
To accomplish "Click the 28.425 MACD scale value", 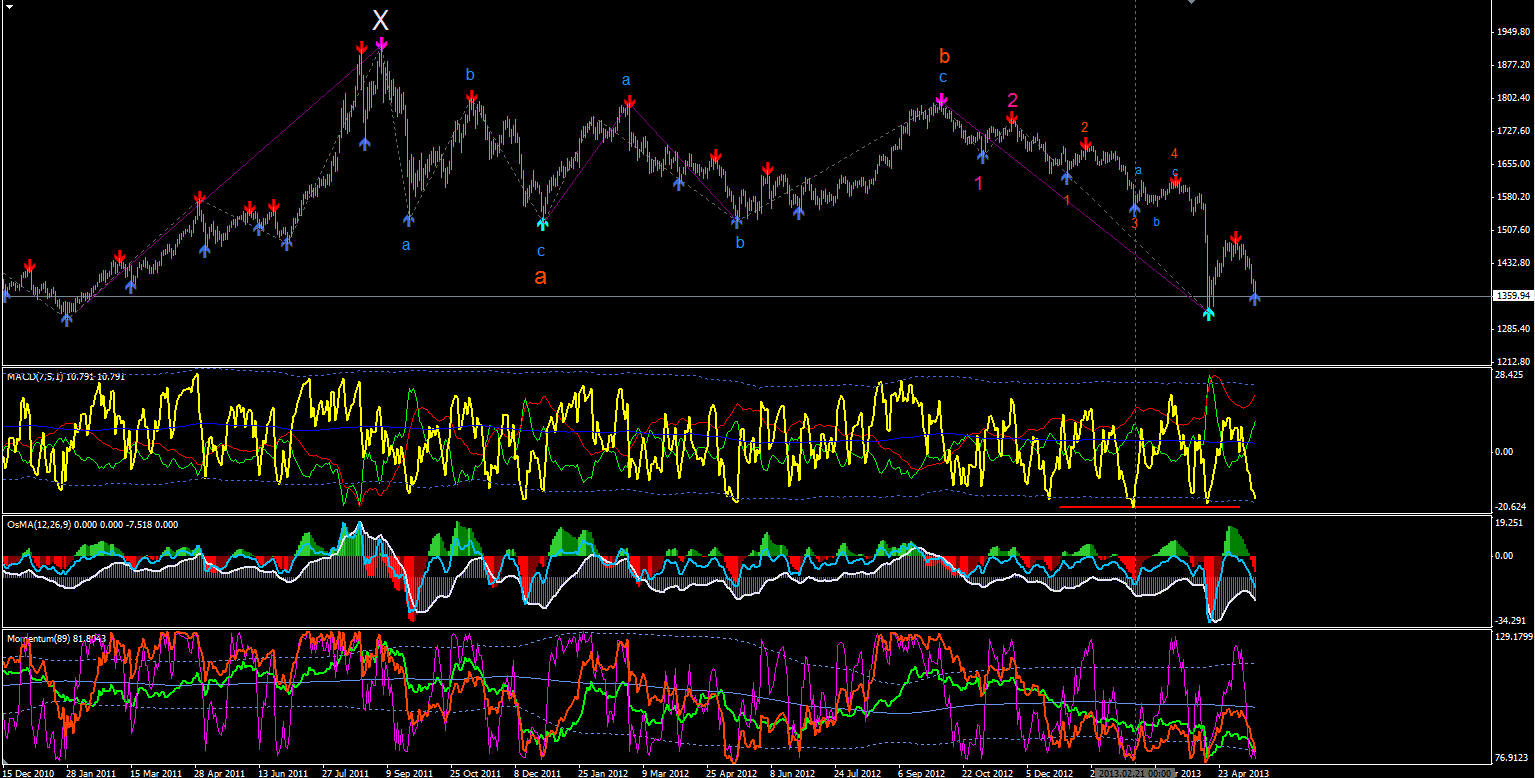I will 1510,375.
